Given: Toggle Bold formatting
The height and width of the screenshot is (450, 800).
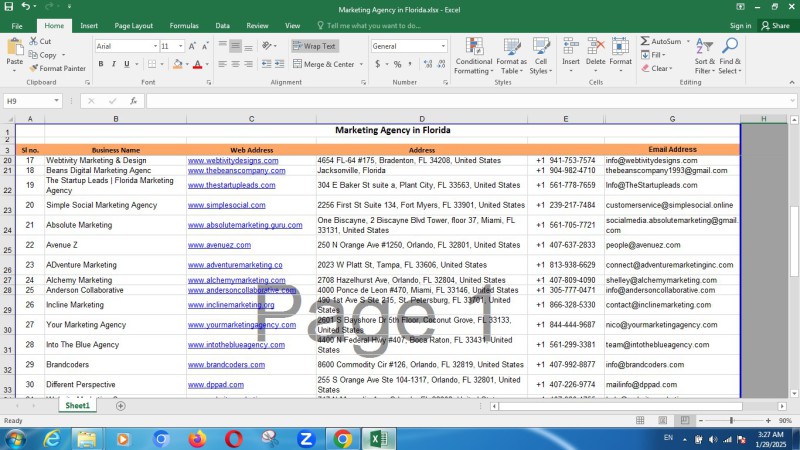Looking at the screenshot, I should pos(101,64).
